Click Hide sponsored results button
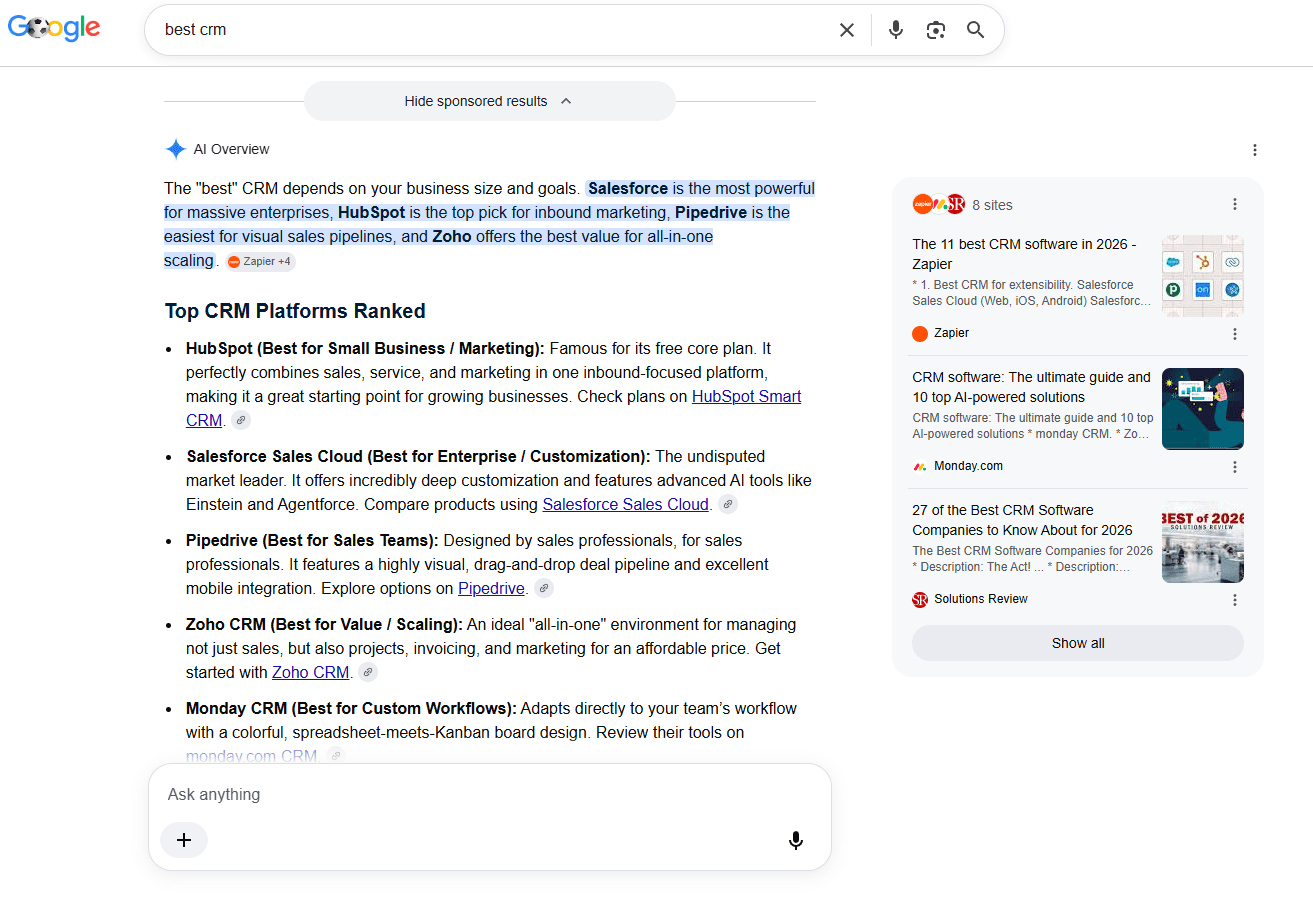 click(x=490, y=101)
